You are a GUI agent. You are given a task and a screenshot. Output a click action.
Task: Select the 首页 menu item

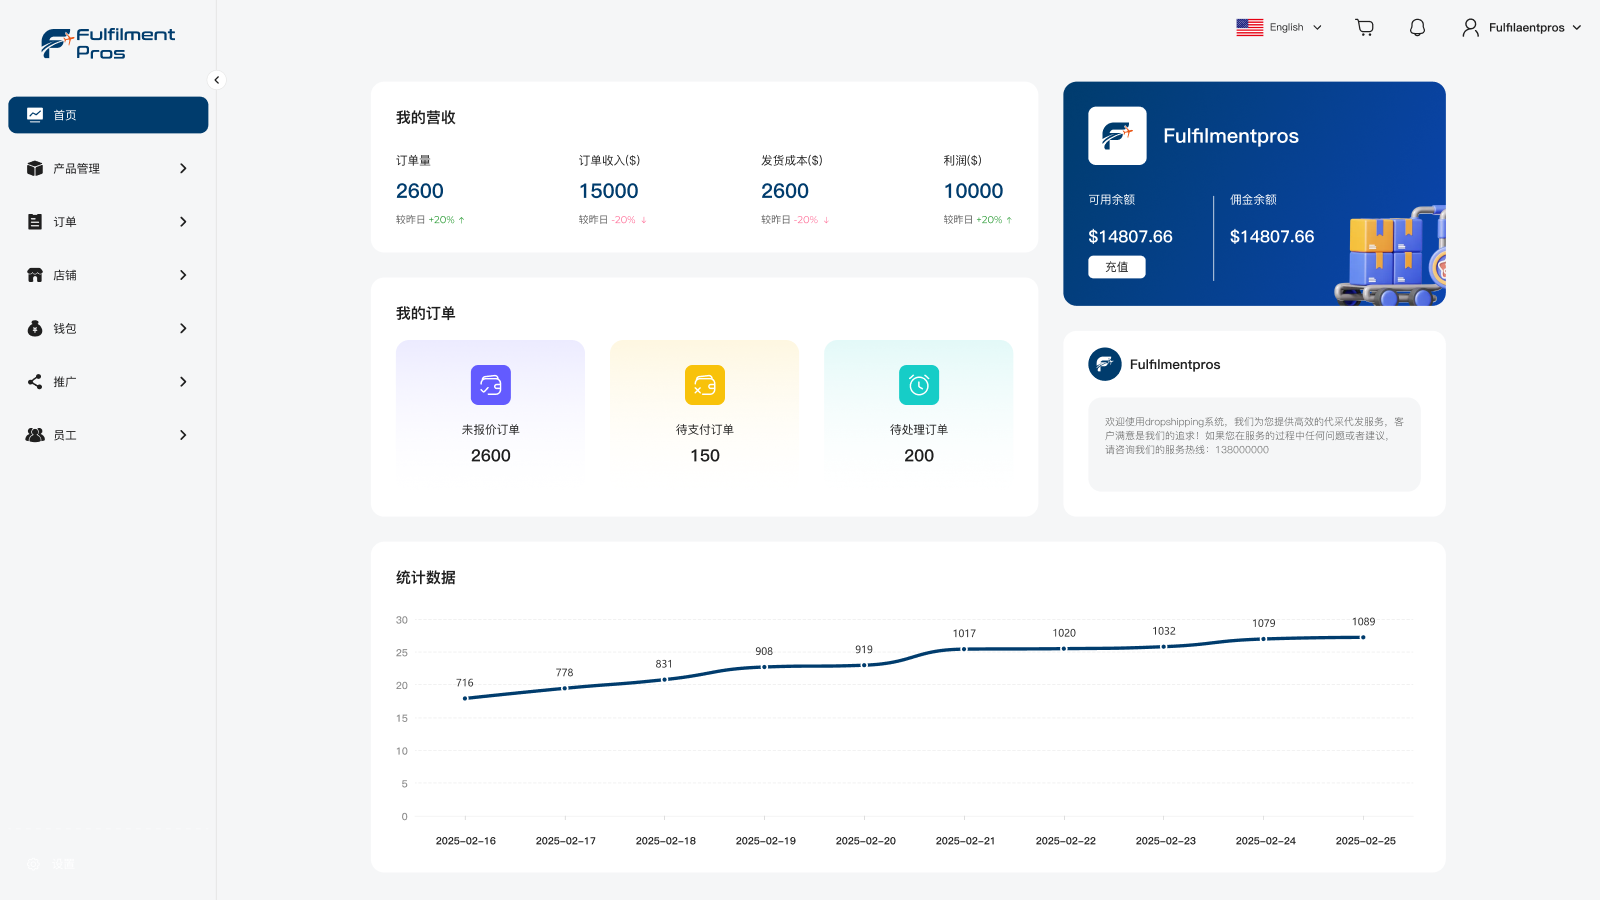pos(107,114)
